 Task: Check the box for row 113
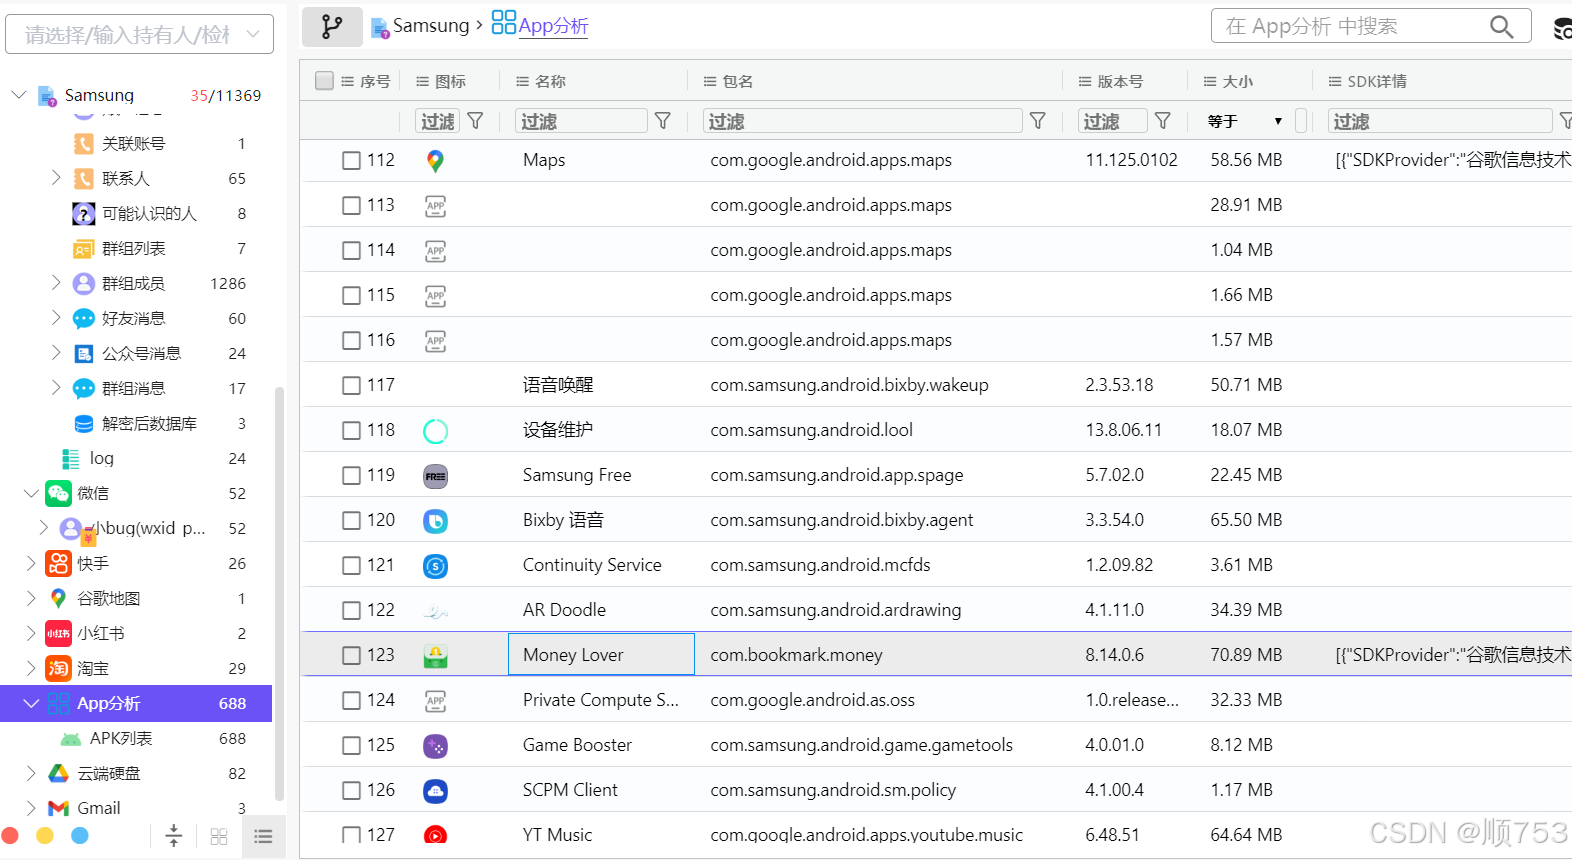click(x=351, y=206)
